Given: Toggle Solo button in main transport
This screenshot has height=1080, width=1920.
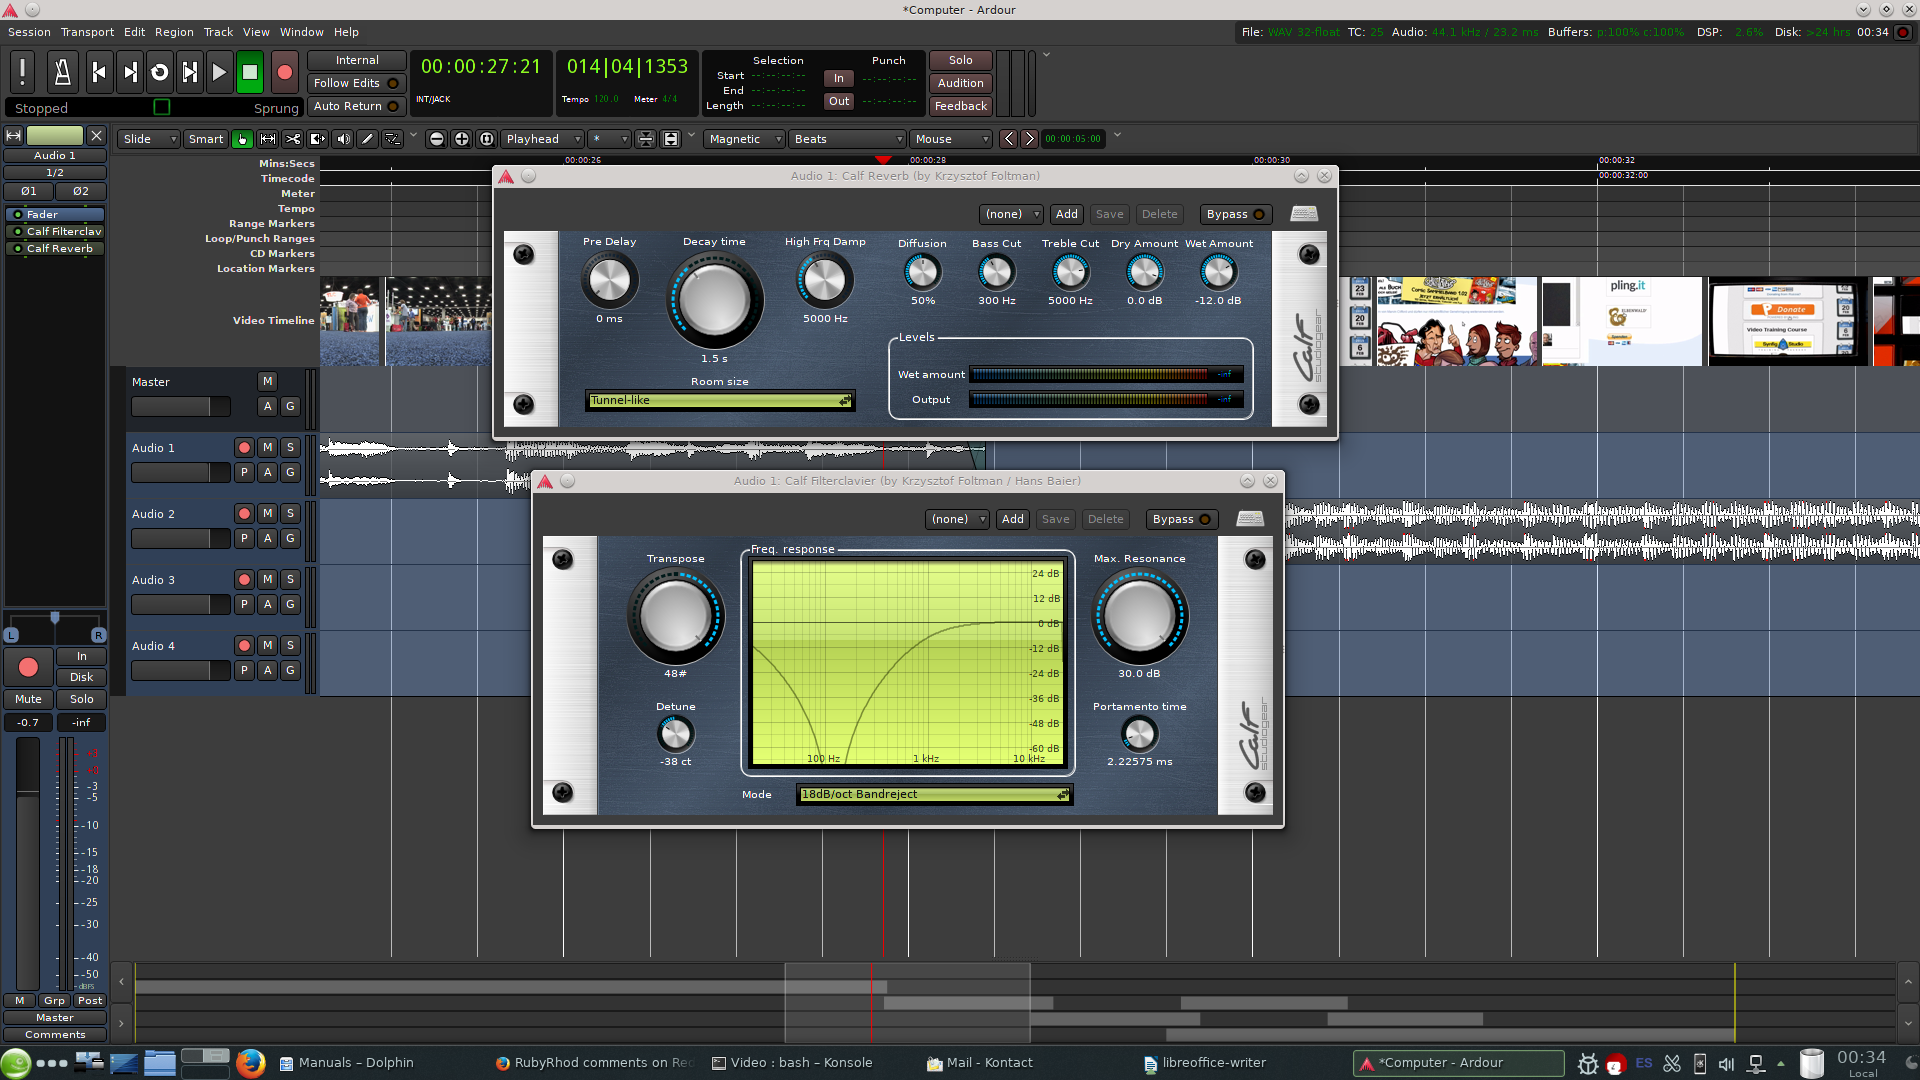Looking at the screenshot, I should coord(960,59).
